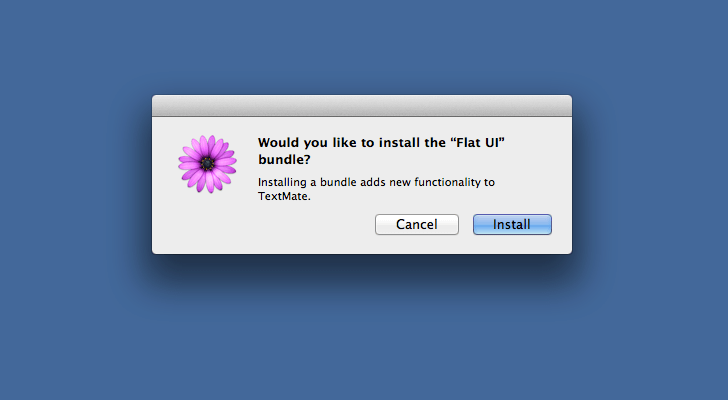Click the blue desktop background above the dialog
The height and width of the screenshot is (400, 728).
362,46
